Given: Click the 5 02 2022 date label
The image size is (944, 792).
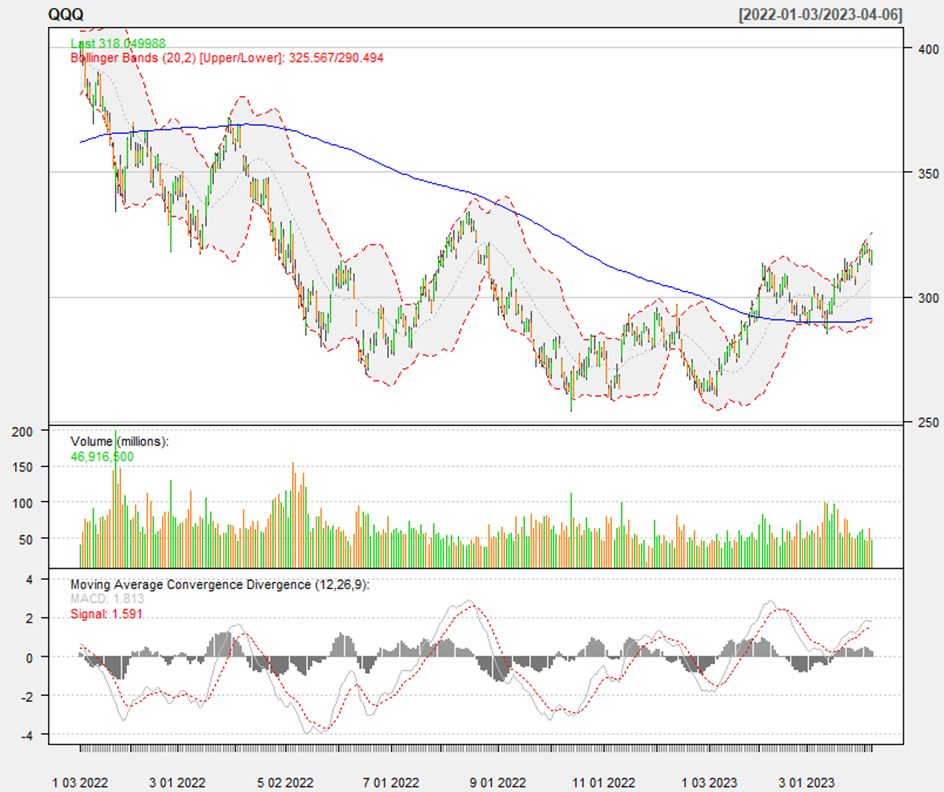Looking at the screenshot, I should tap(285, 783).
